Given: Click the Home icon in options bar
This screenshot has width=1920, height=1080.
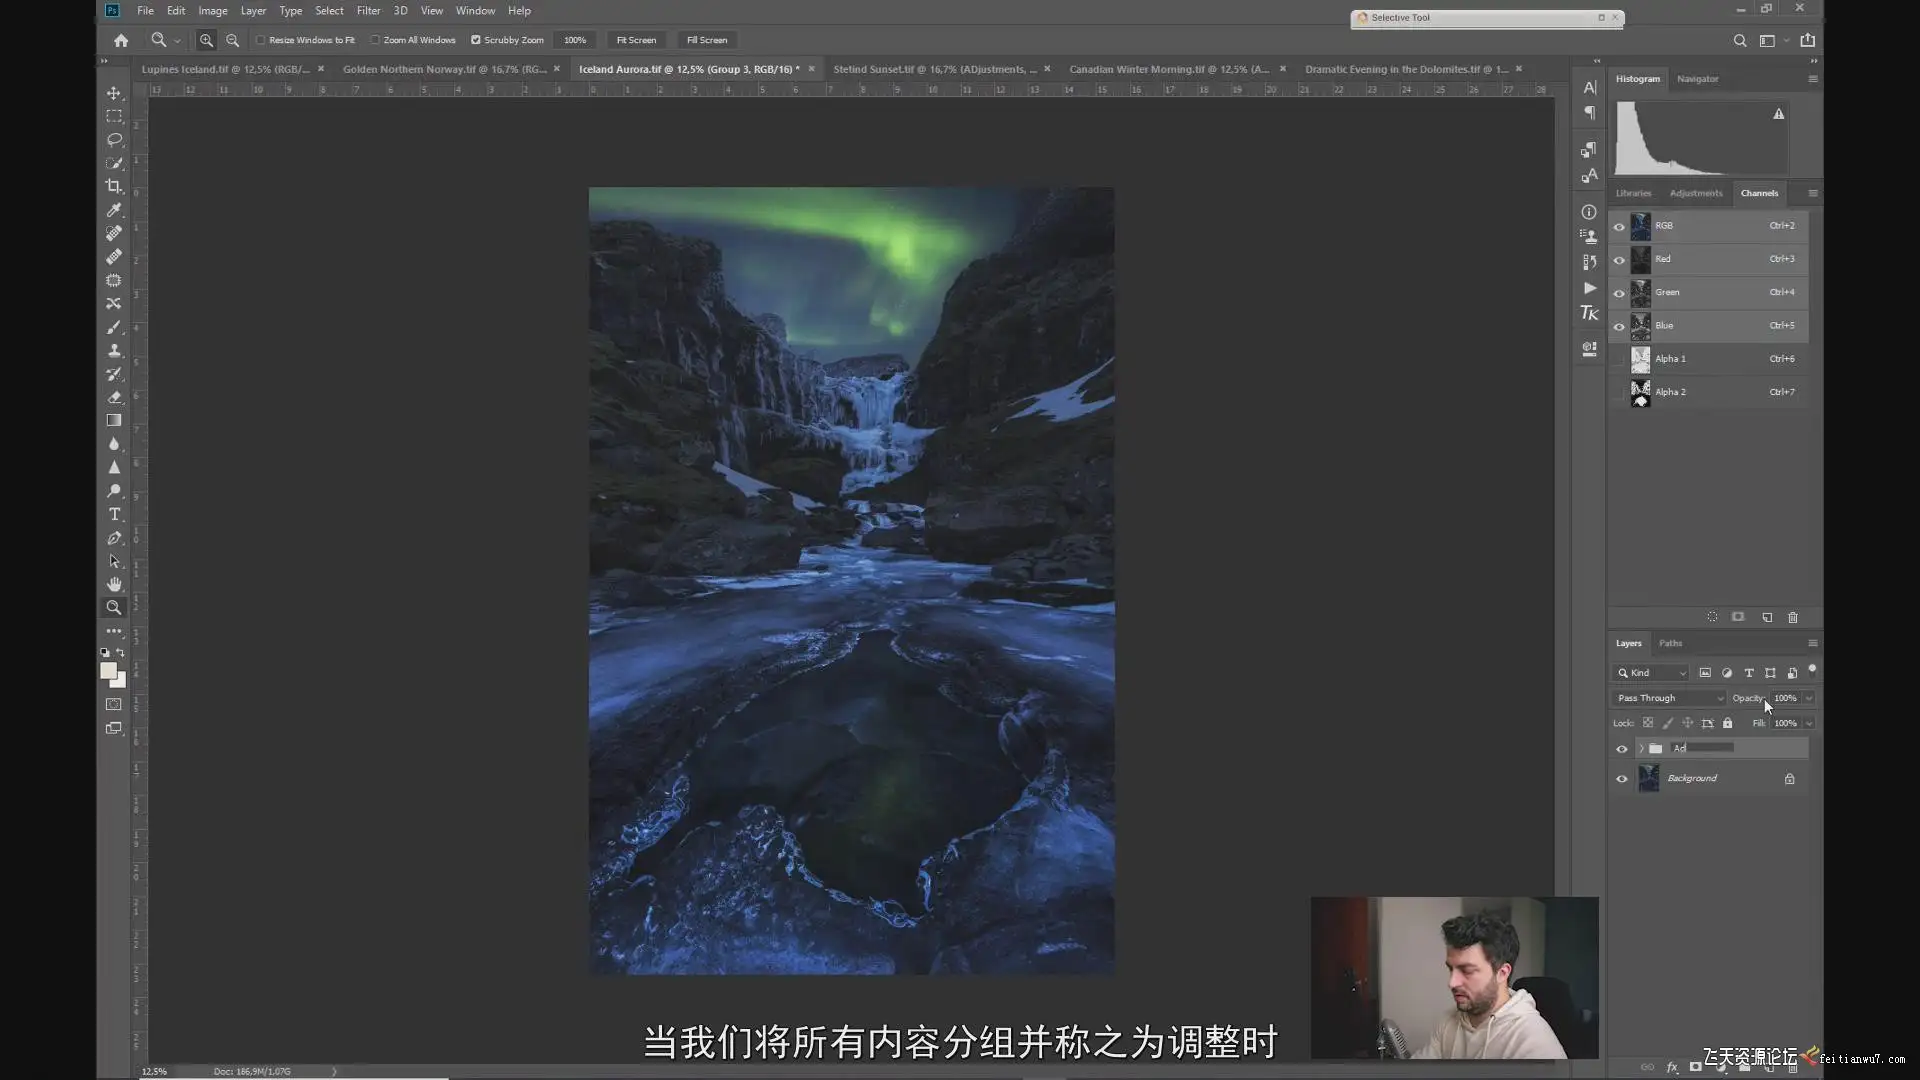Looking at the screenshot, I should (121, 40).
